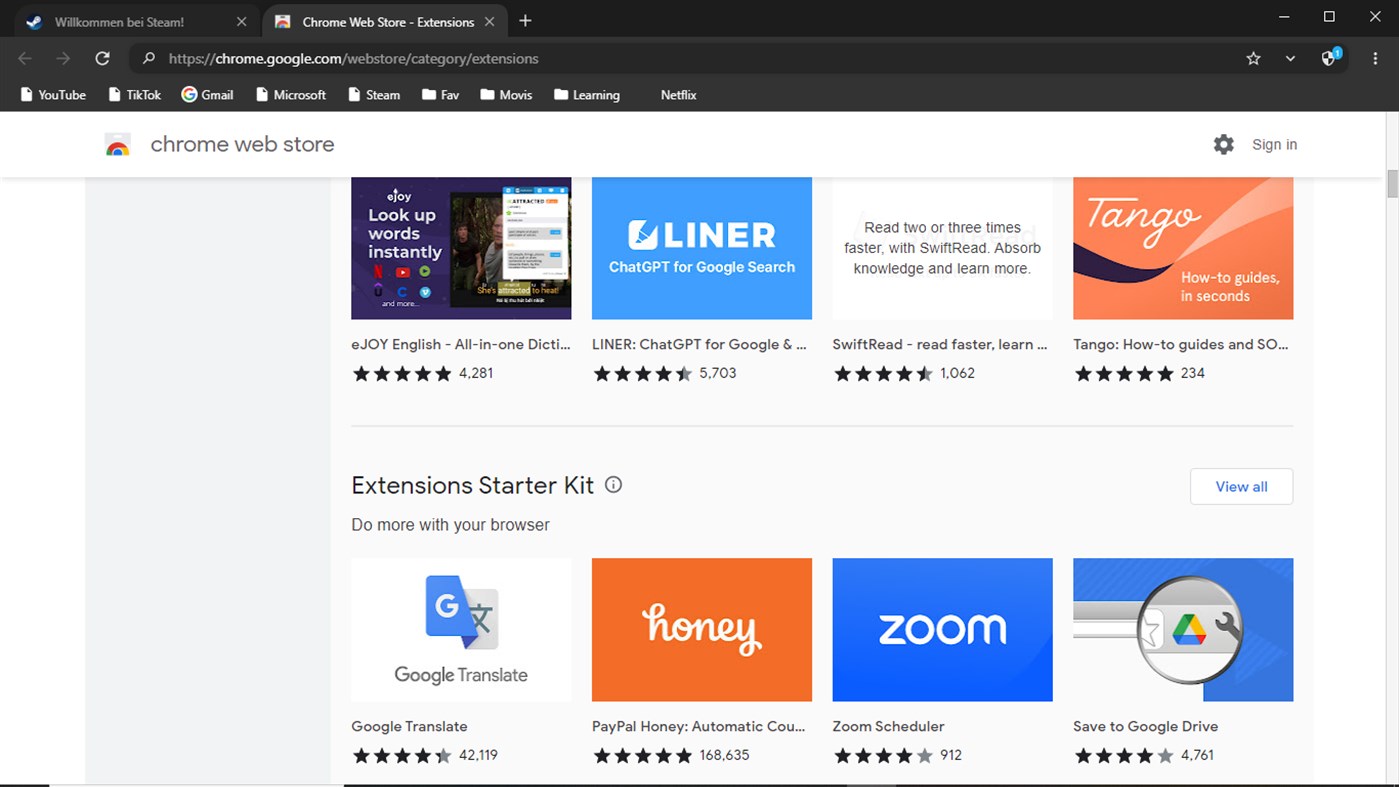
Task: Open the Netflix bookmark
Action: (678, 94)
